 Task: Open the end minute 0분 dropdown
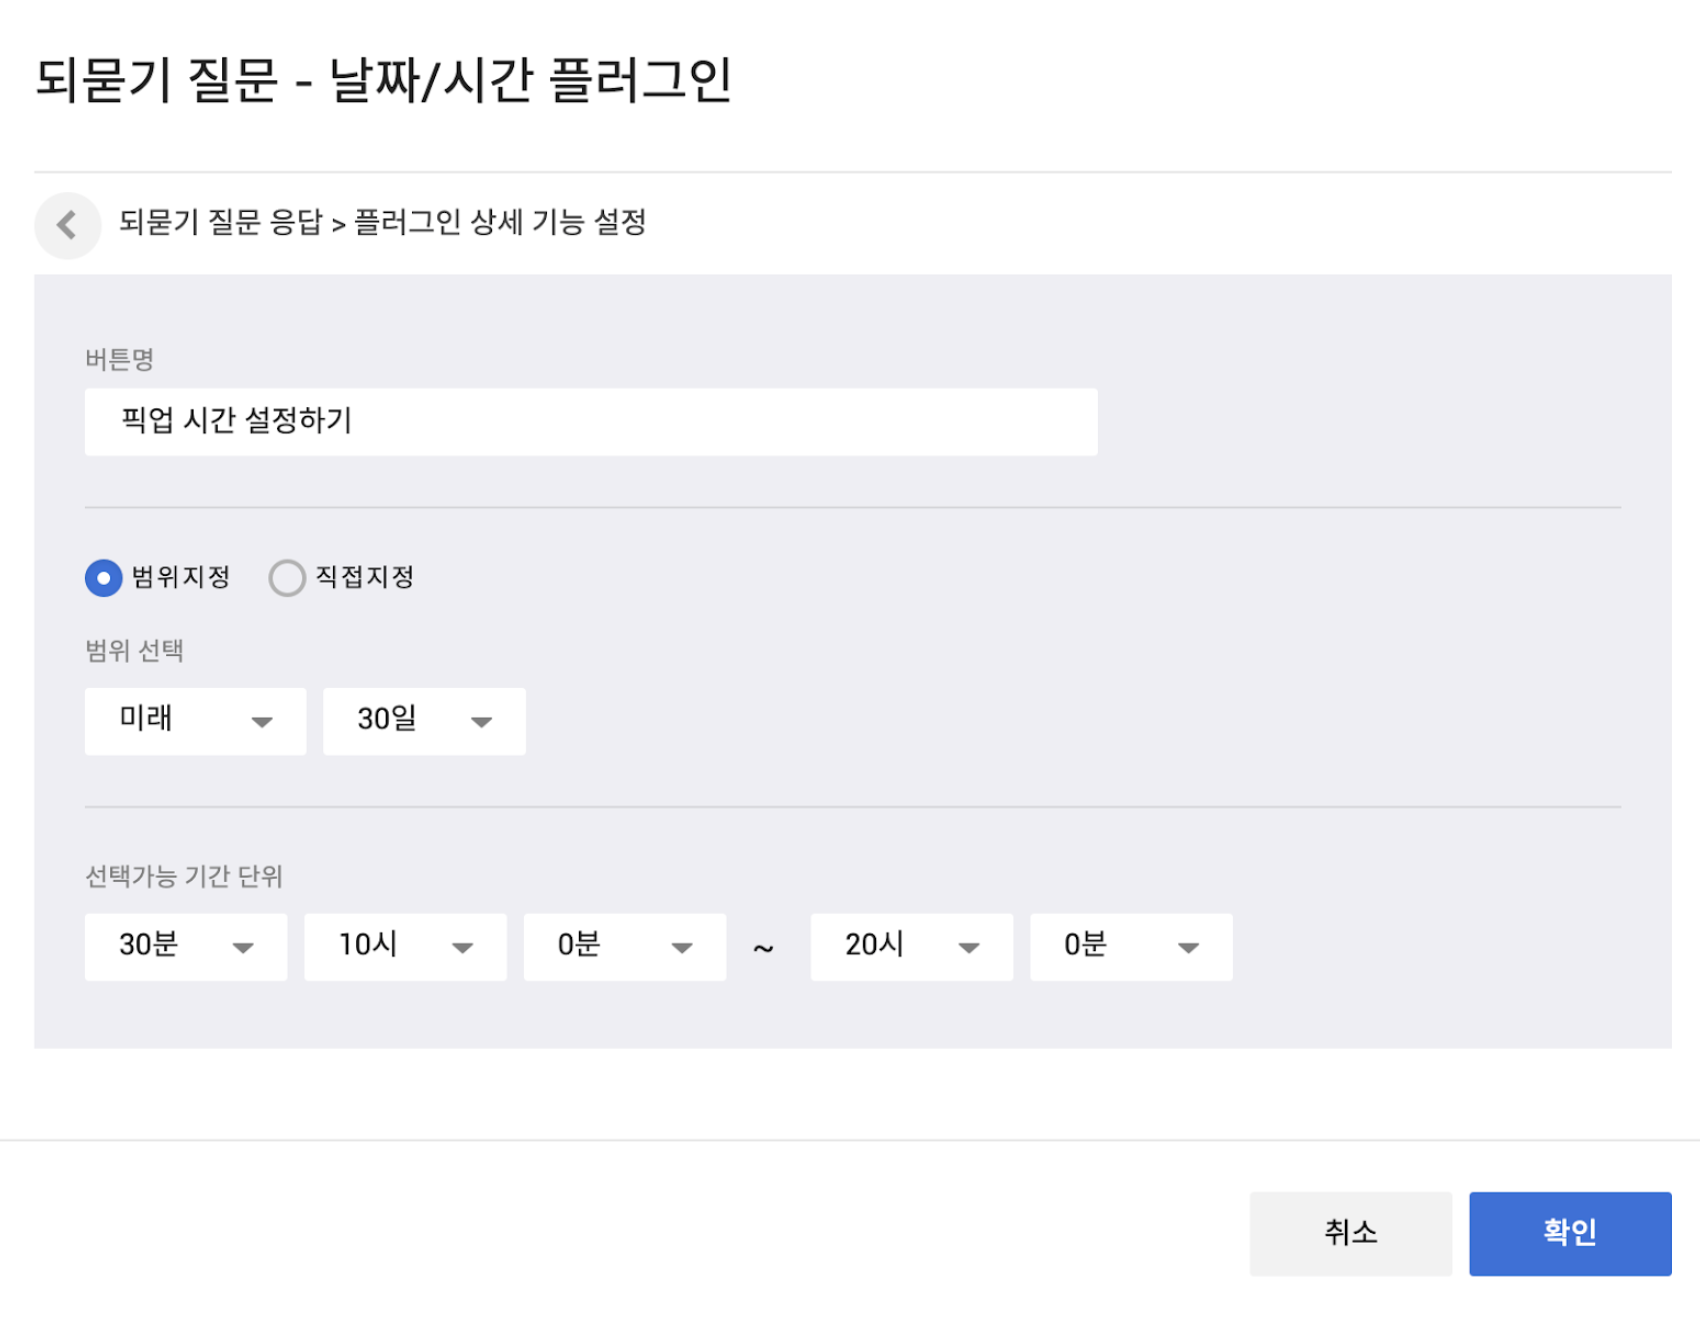(x=1130, y=946)
